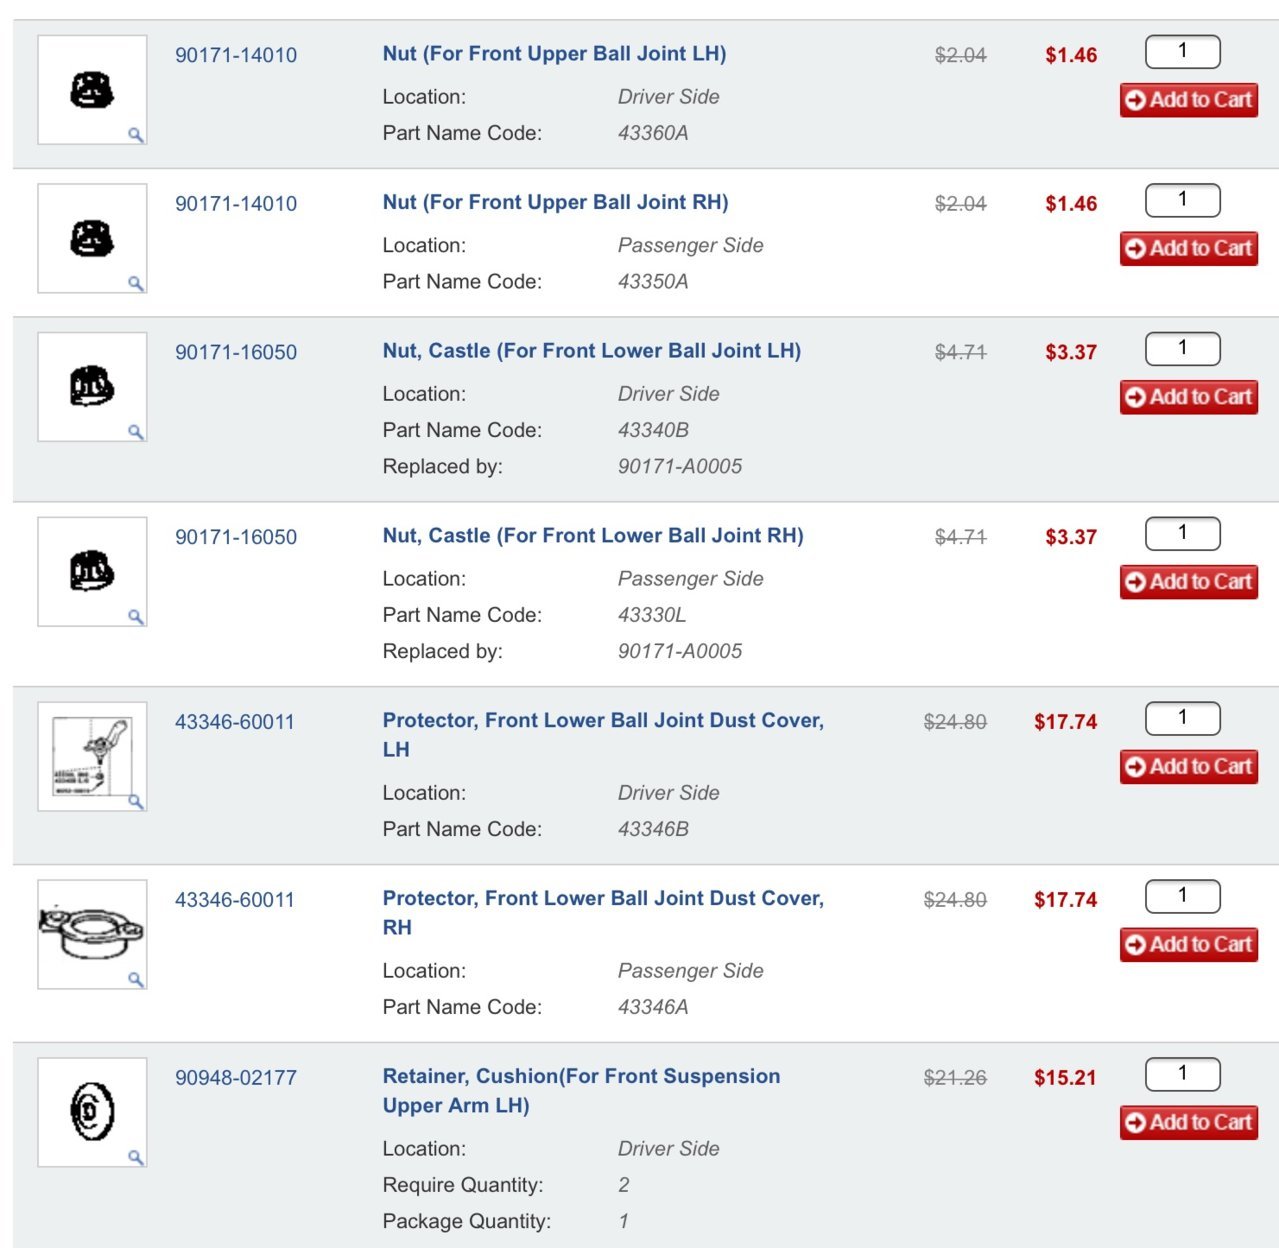The image size is (1279, 1248).
Task: Open Retainer, Cushion Front Suspension Upper Arm LH
Action: 581,1091
